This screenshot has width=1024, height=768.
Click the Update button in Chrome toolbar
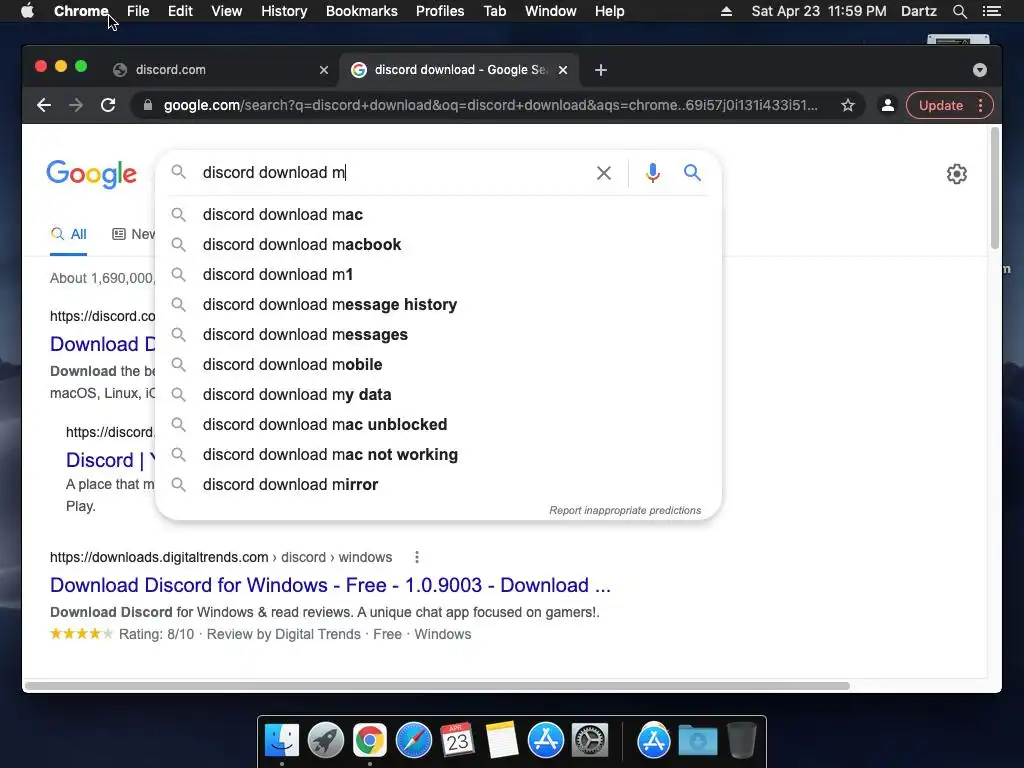[x=940, y=105]
